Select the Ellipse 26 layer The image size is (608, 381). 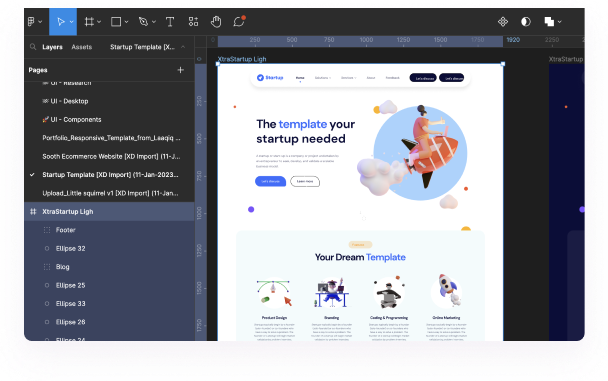109,322
